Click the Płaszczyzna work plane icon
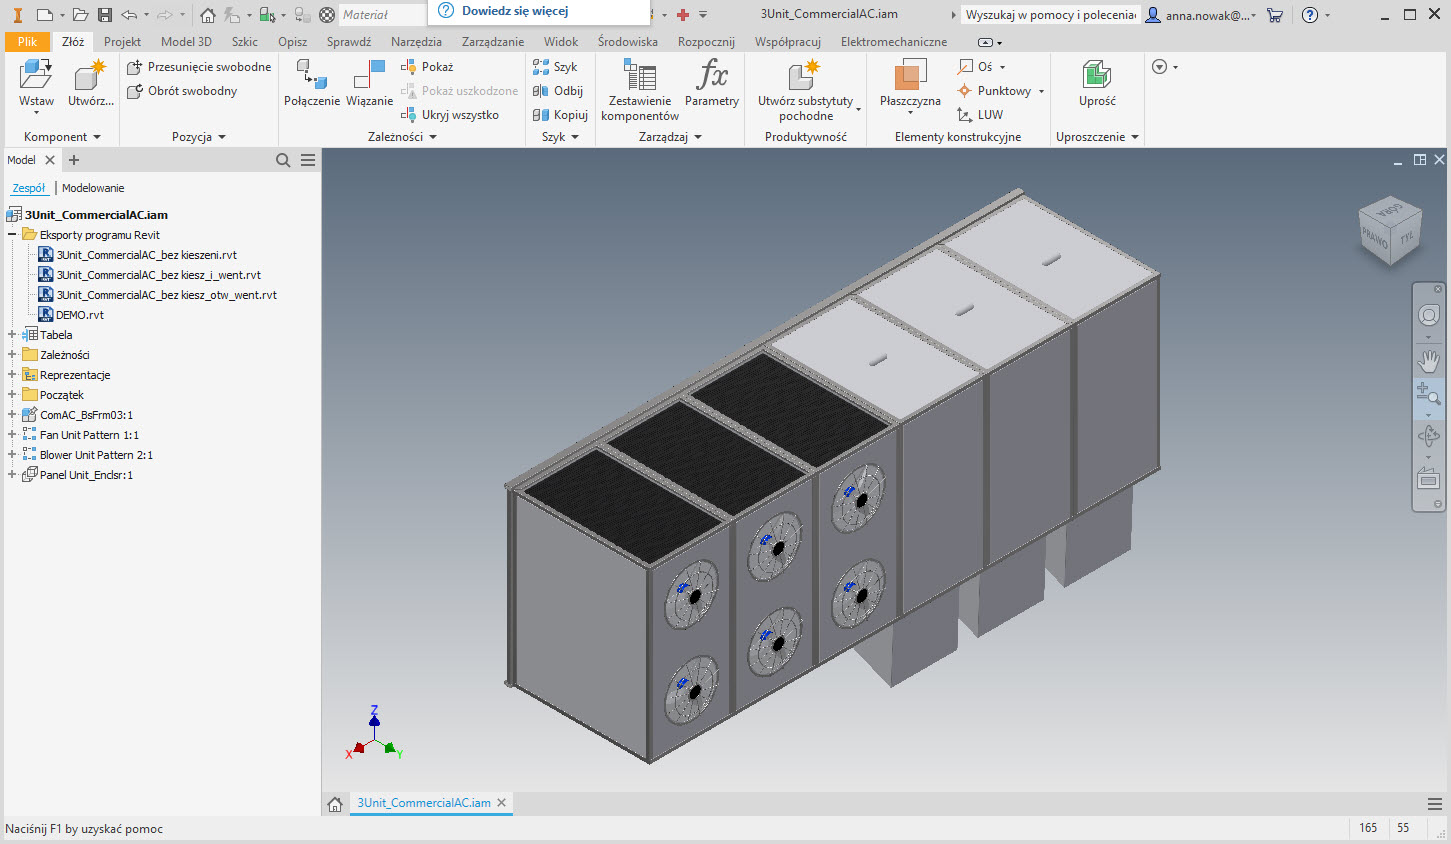The height and width of the screenshot is (844, 1451). pyautogui.click(x=909, y=77)
